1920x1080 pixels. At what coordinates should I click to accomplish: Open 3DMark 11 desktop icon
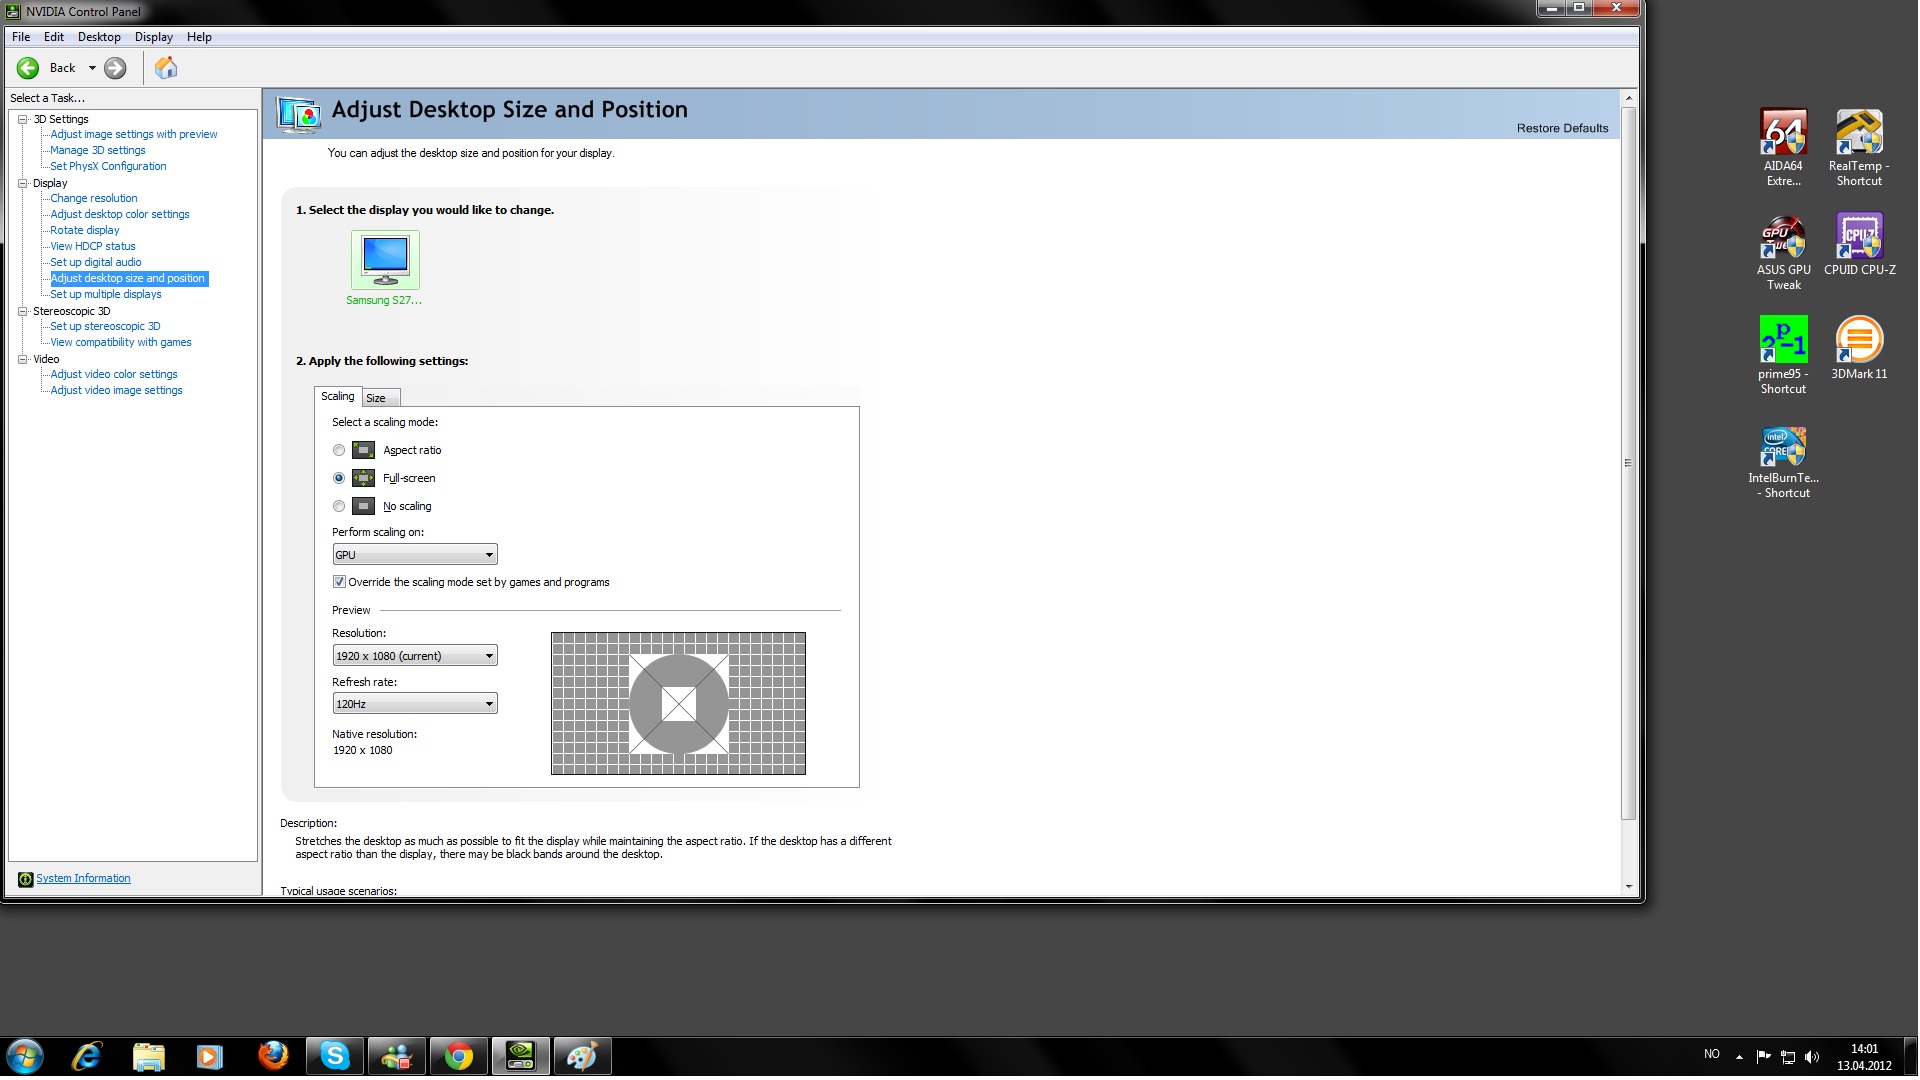[x=1859, y=348]
